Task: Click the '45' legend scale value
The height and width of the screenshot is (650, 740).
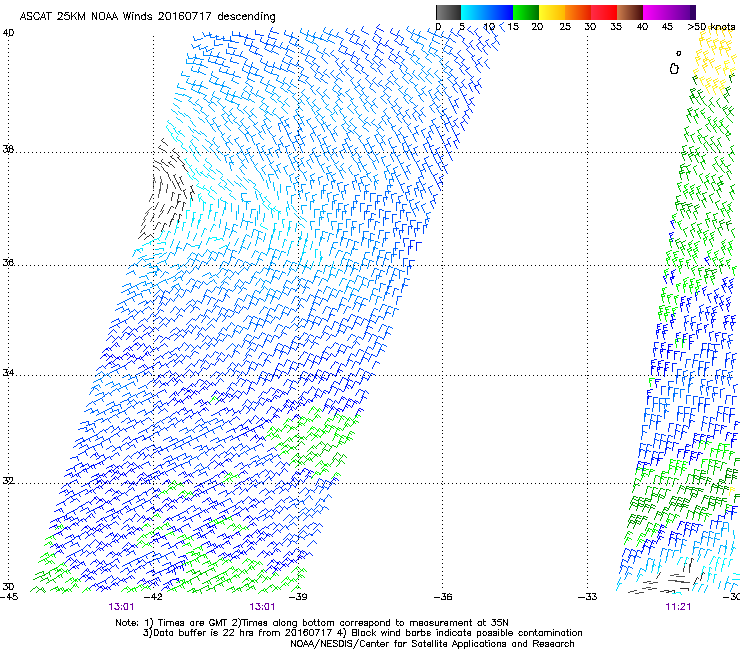Action: point(667,27)
